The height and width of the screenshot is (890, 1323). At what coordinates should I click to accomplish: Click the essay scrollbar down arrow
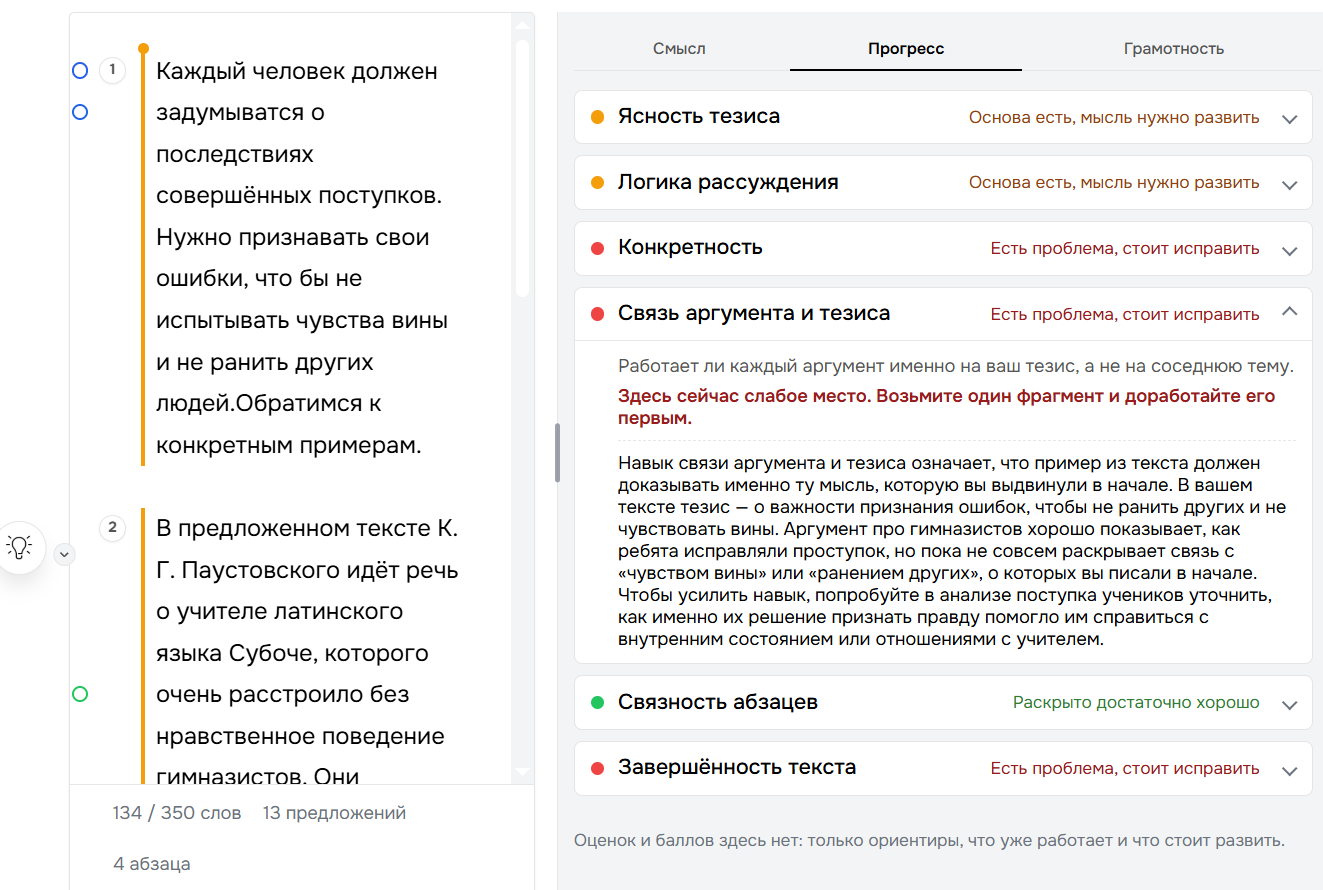522,771
